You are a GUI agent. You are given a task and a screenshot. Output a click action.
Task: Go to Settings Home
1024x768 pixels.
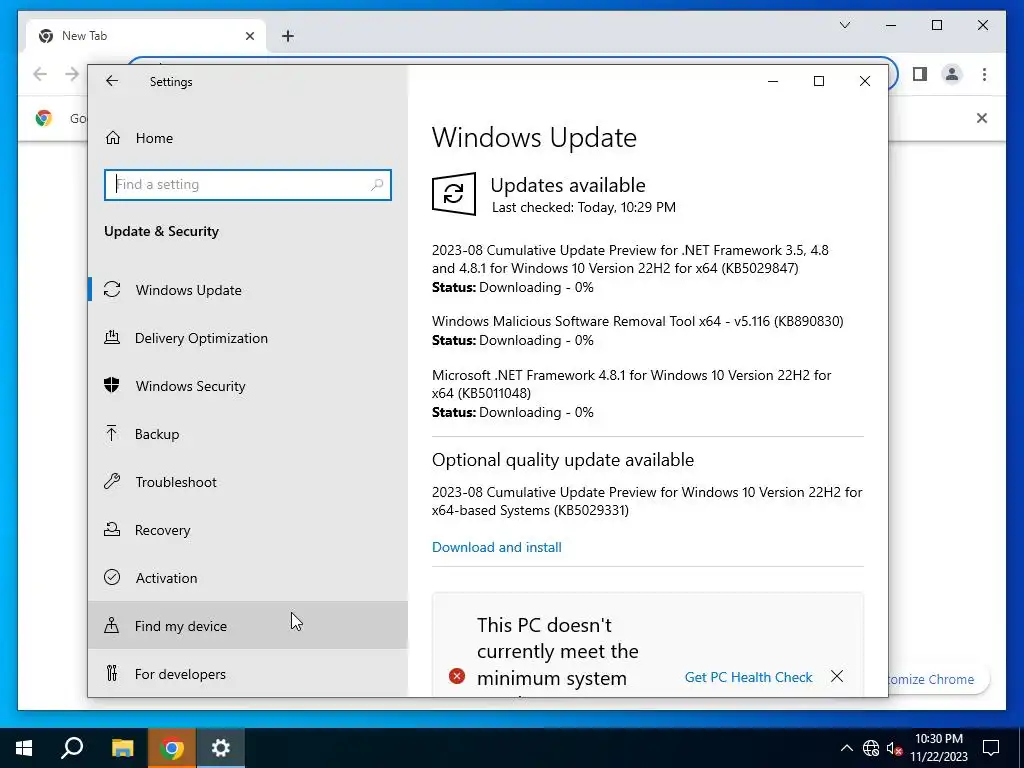coord(248,138)
